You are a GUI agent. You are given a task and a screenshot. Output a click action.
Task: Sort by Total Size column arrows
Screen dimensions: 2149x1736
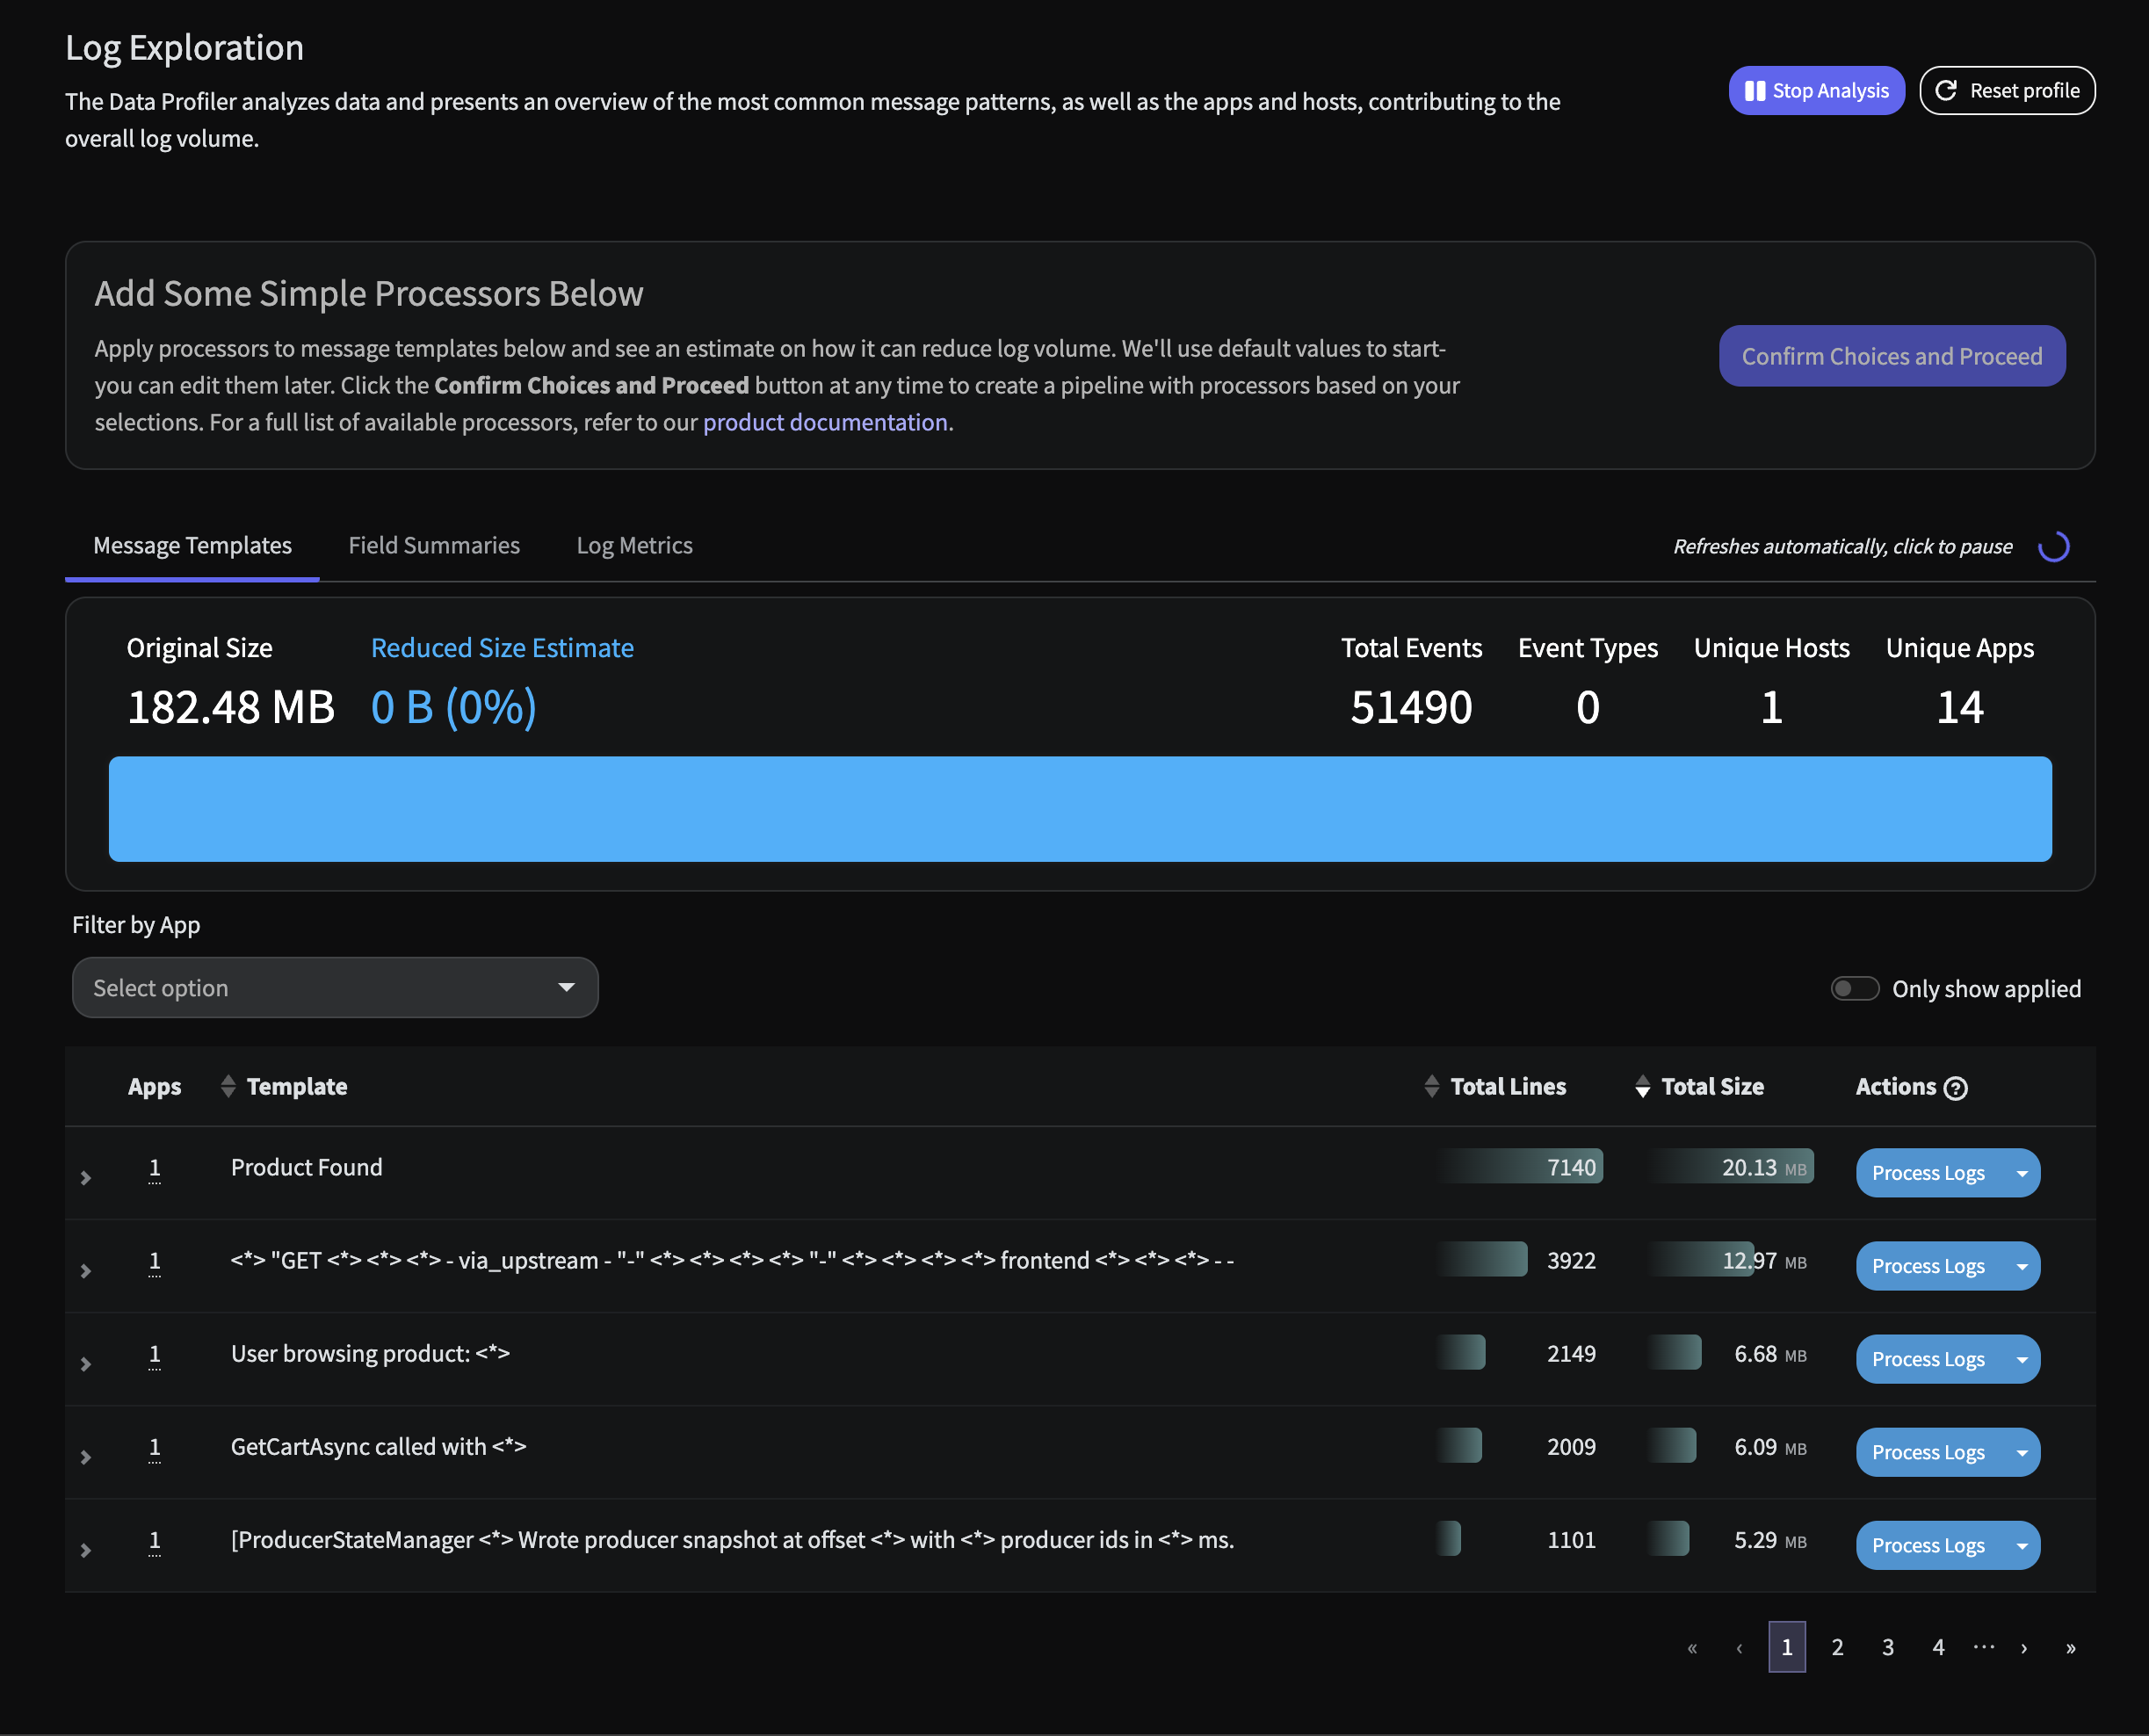[1642, 1086]
